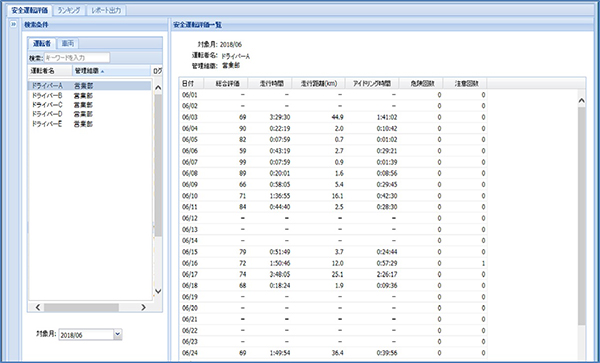The height and width of the screenshot is (363, 600).
Task: Click distance 44.9 in 06/03 row
Action: [x=338, y=117]
